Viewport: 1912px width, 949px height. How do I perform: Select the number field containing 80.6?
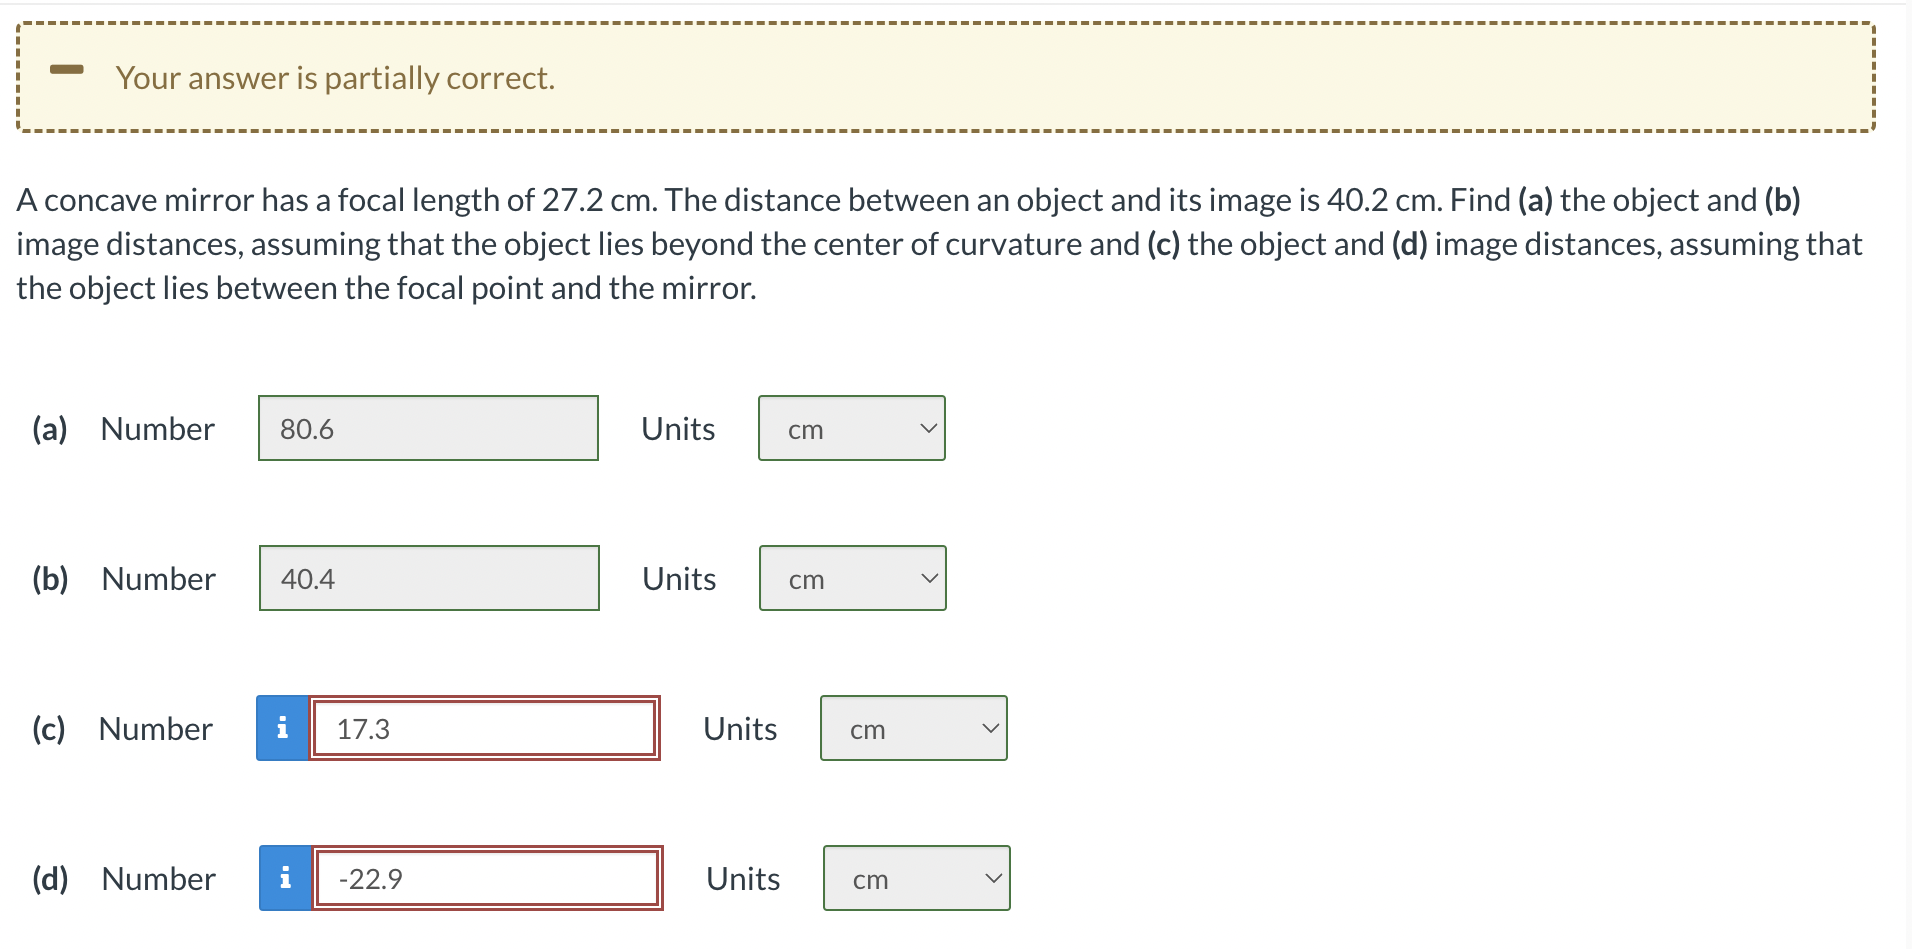point(428,428)
